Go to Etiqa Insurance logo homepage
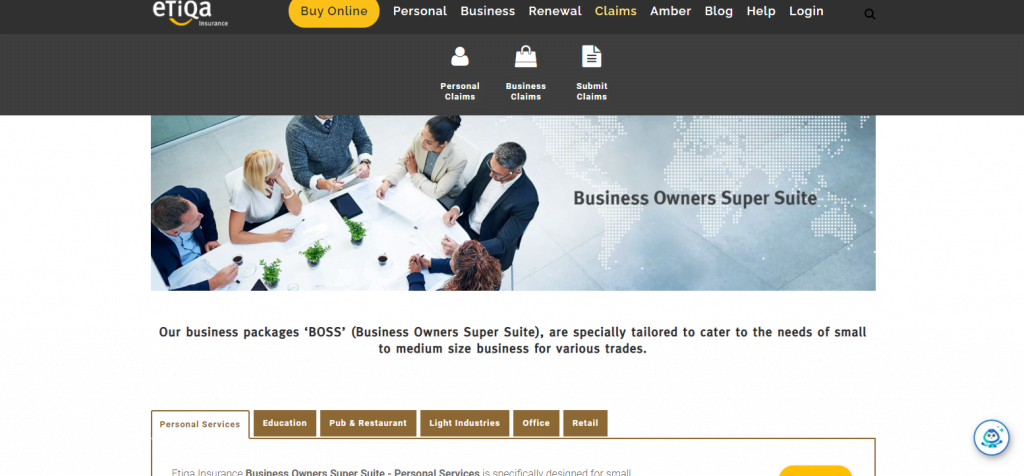Viewport: 1024px width, 476px height. click(x=190, y=12)
